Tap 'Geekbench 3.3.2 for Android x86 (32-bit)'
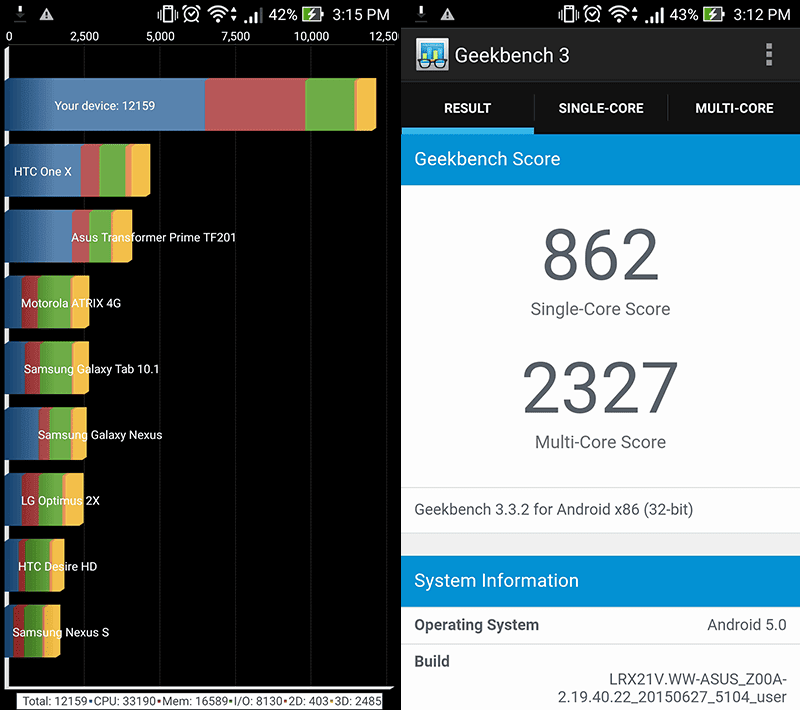This screenshot has height=710, width=800. (554, 510)
